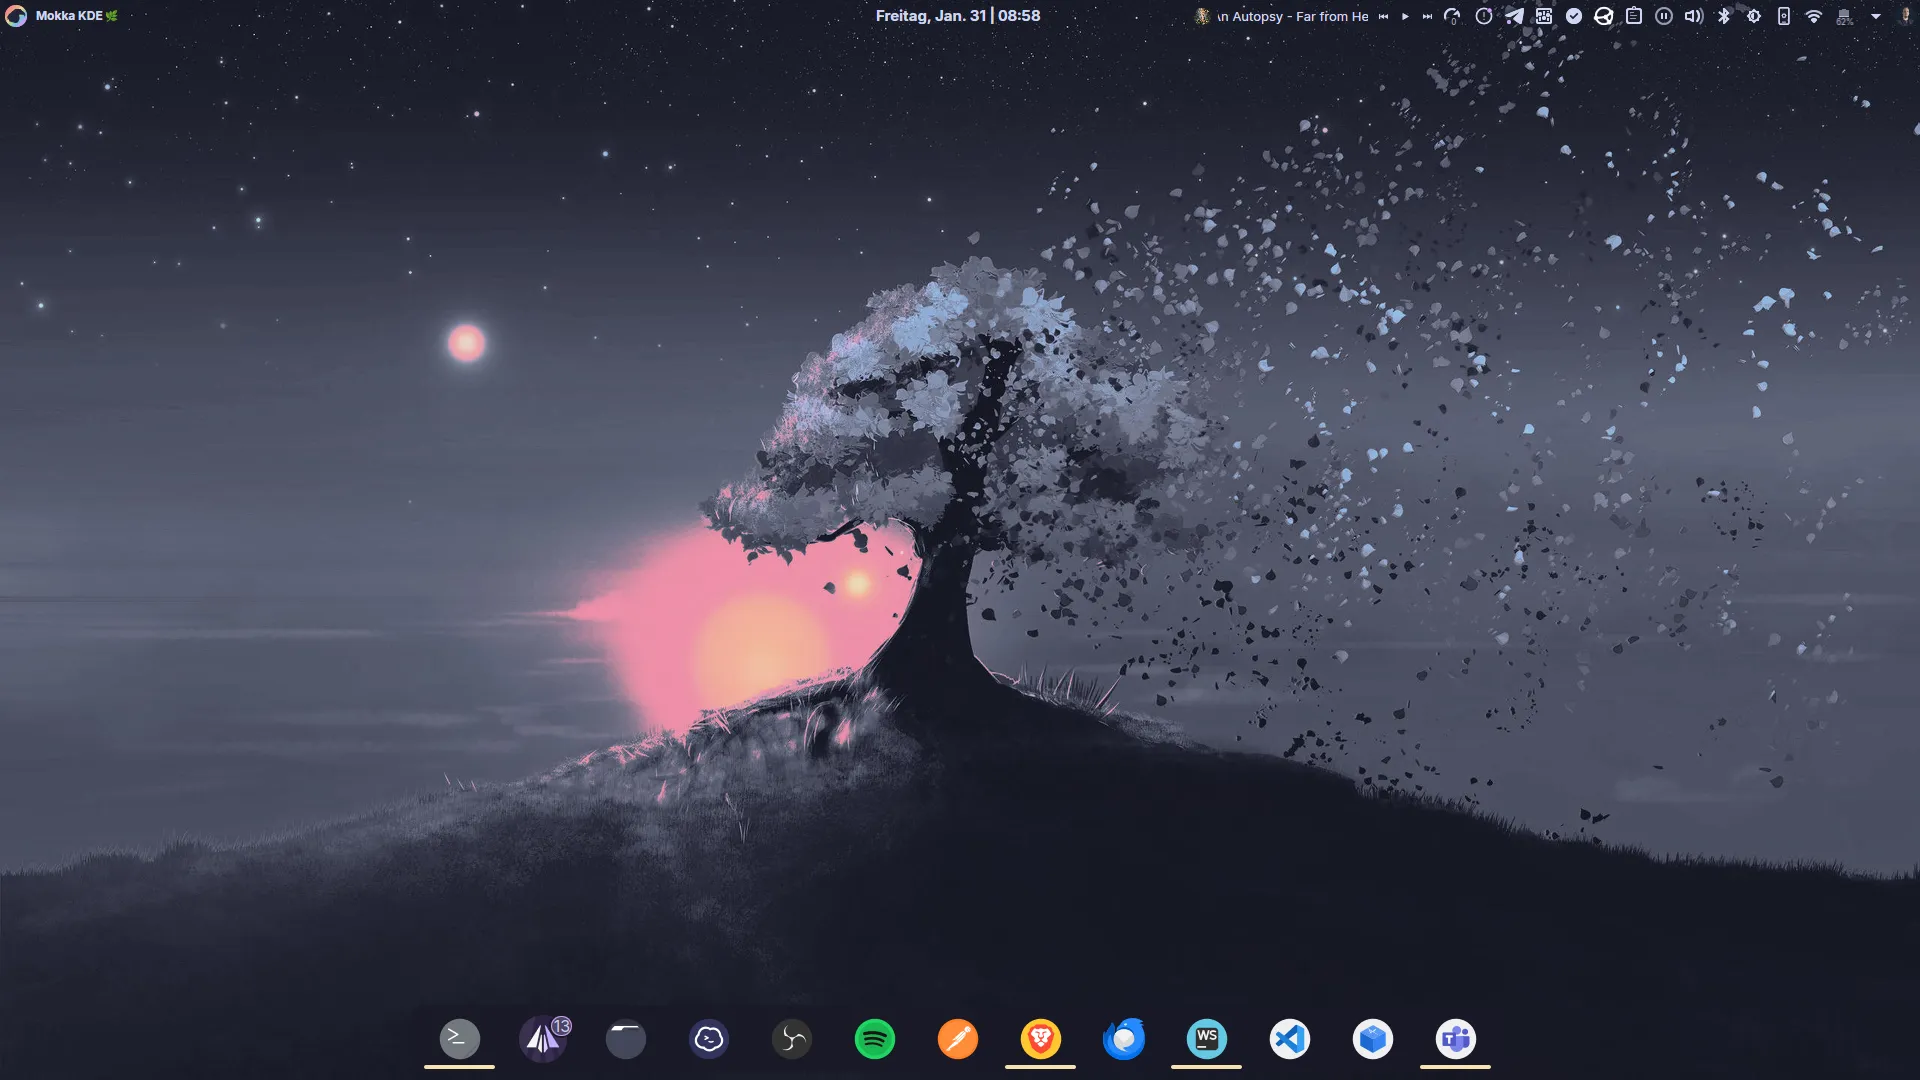Skip to the next track in the panel
This screenshot has width=1920, height=1080.
pos(1427,16)
